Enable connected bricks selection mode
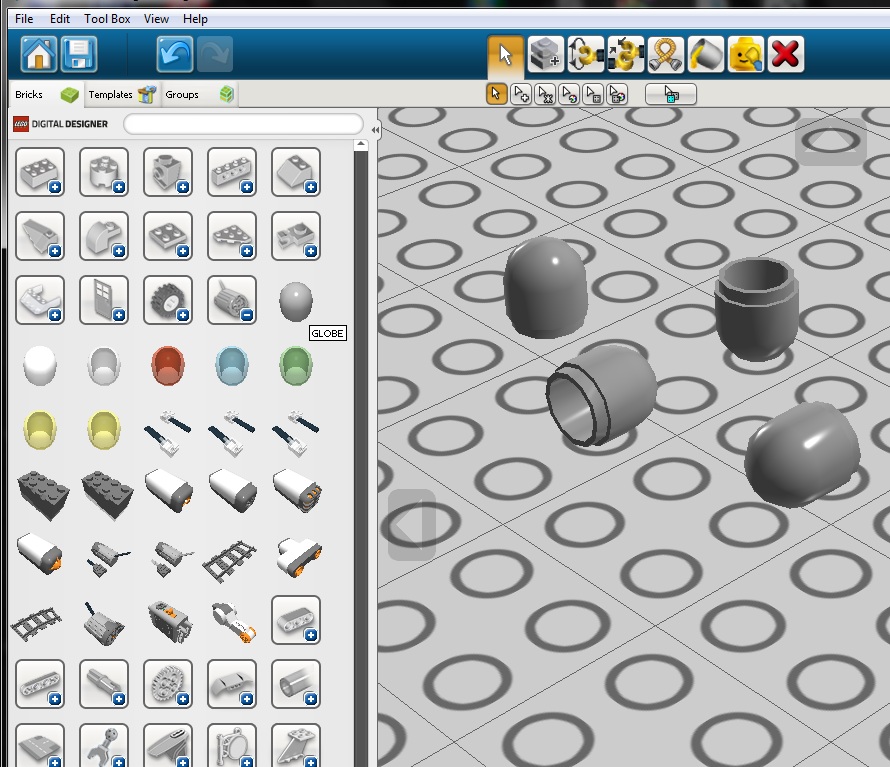890x767 pixels. pos(545,94)
